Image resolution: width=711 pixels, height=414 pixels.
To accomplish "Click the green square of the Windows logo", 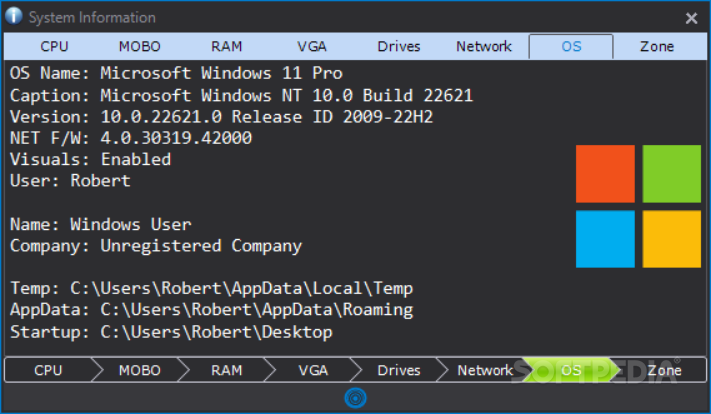I will coord(672,174).
